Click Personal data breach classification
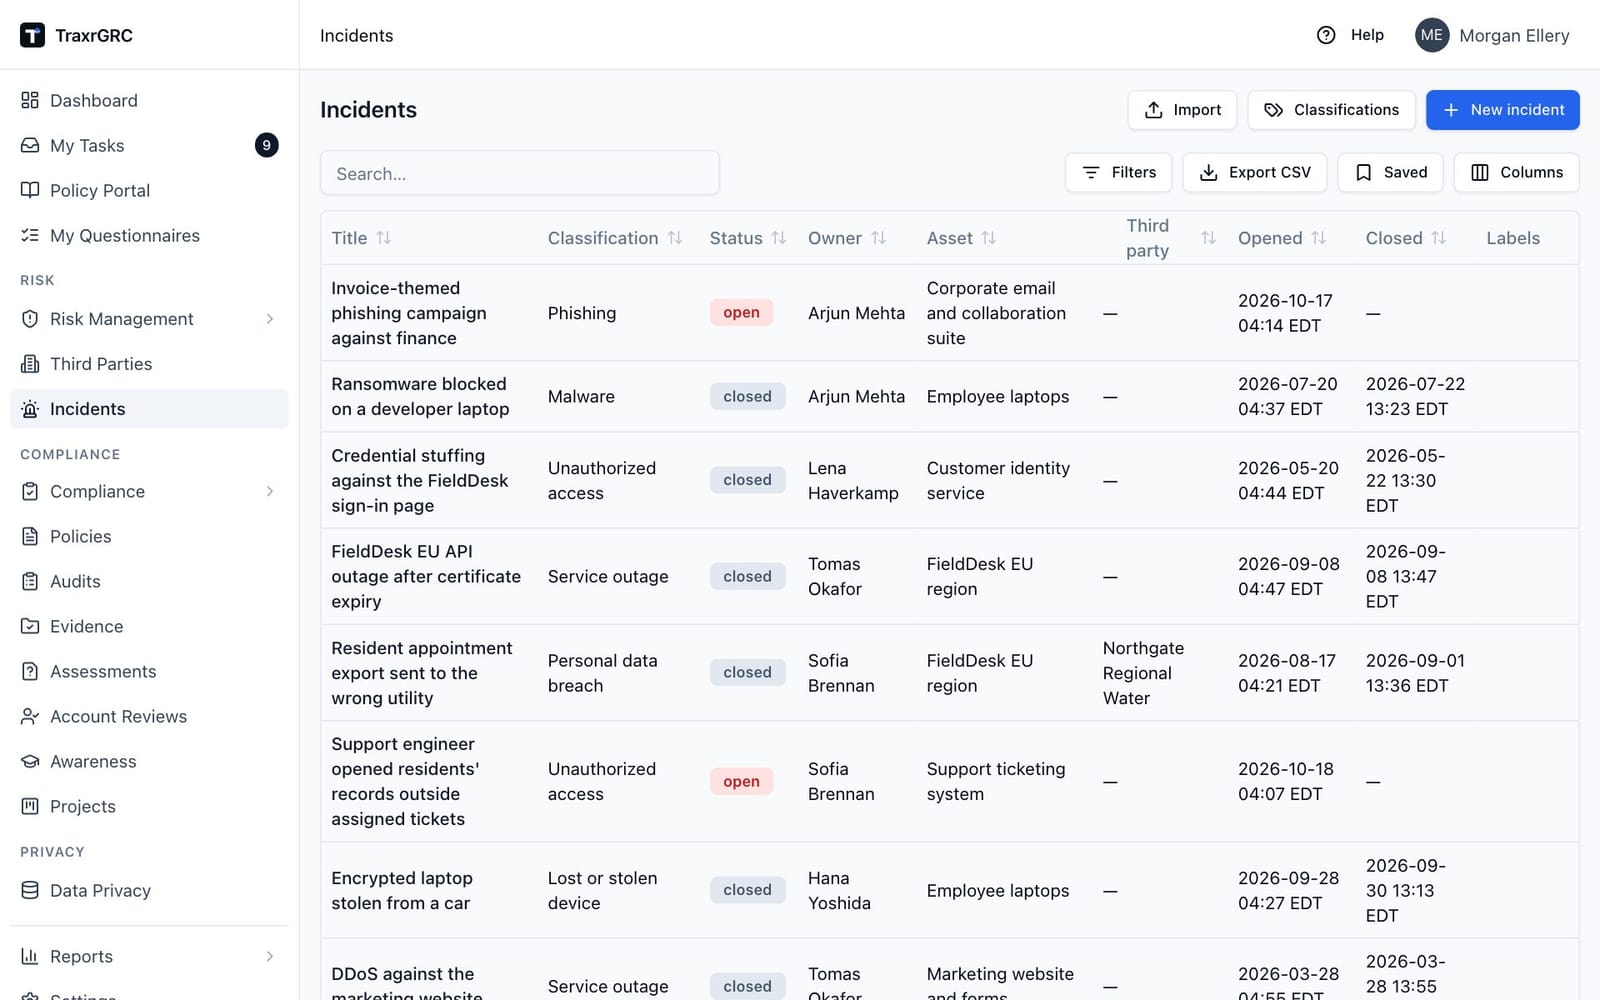The image size is (1600, 1000). tap(602, 673)
